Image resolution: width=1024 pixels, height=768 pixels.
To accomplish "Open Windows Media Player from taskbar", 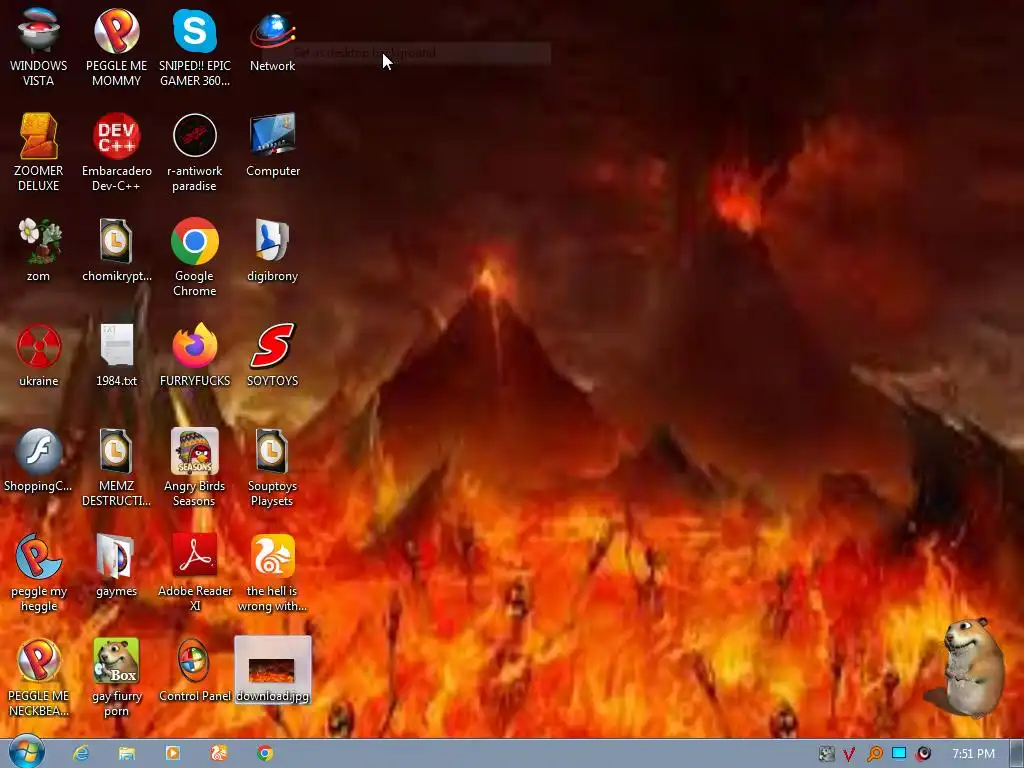I will tap(172, 754).
